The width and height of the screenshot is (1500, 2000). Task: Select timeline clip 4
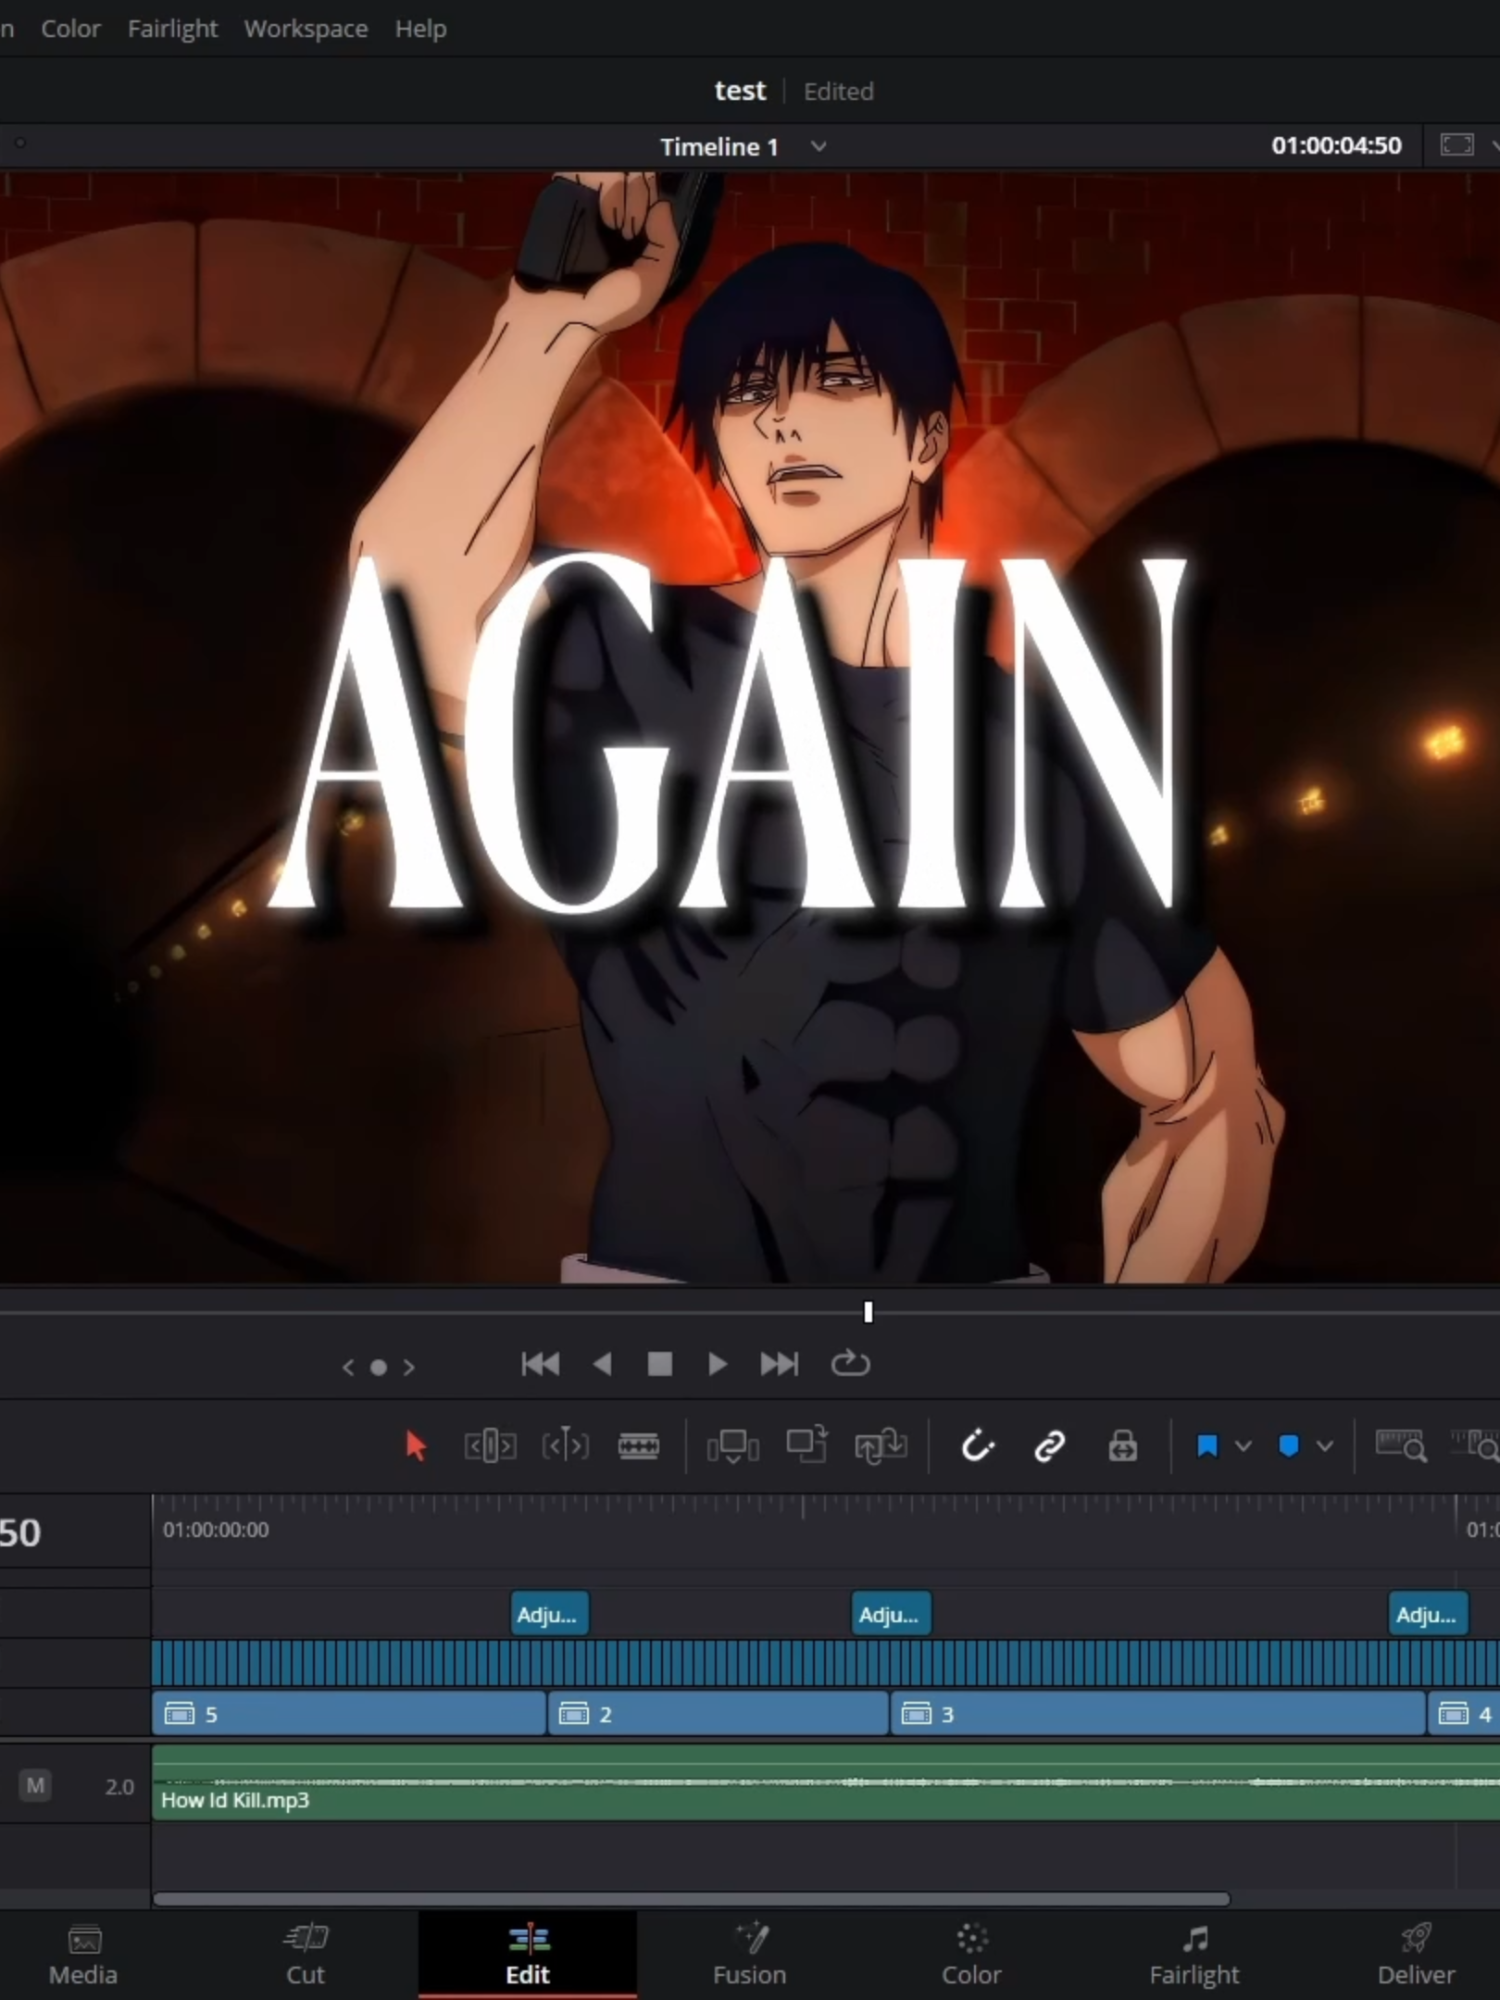point(1464,1714)
